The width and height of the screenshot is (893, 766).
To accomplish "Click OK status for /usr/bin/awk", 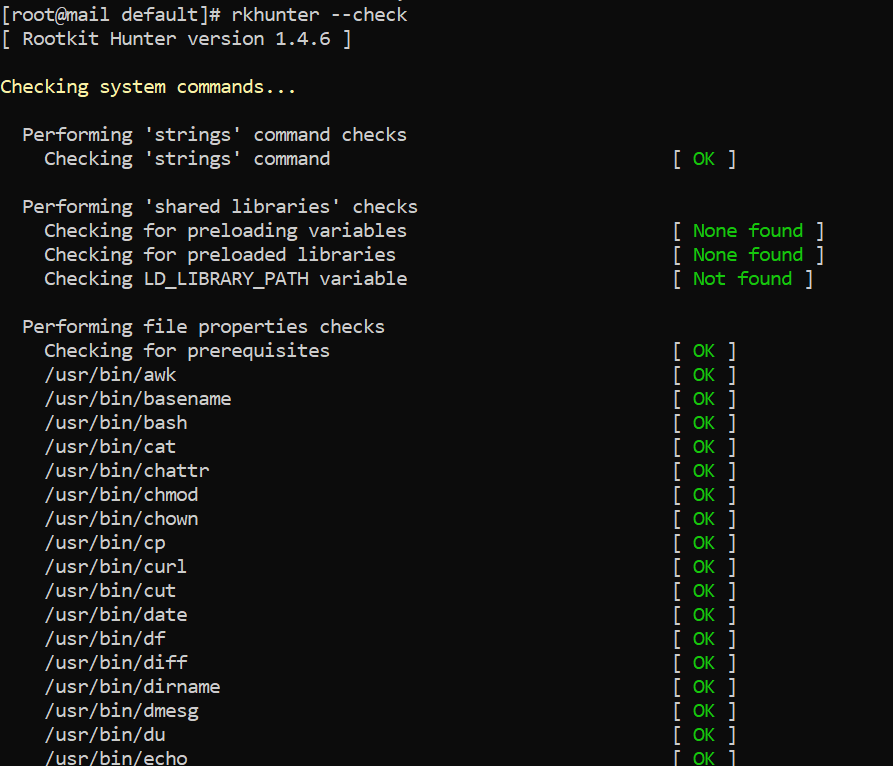I will pyautogui.click(x=704, y=375).
